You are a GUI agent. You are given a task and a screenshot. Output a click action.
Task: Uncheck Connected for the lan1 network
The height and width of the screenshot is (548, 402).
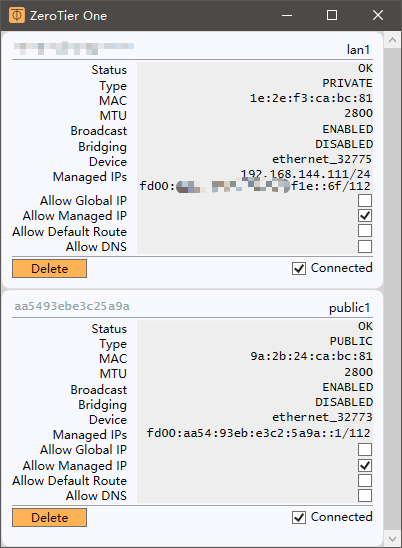pyautogui.click(x=299, y=268)
